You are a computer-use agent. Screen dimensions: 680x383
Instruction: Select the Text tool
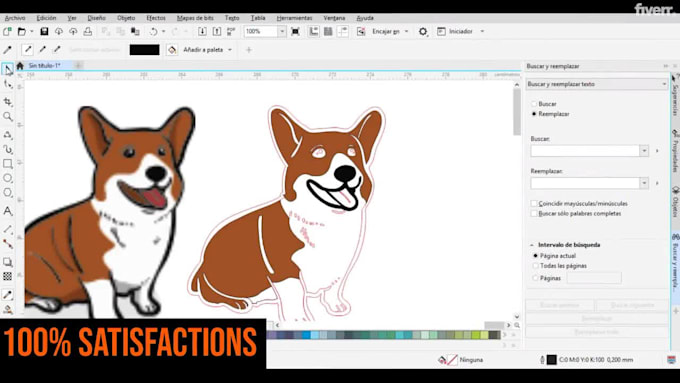click(7, 211)
